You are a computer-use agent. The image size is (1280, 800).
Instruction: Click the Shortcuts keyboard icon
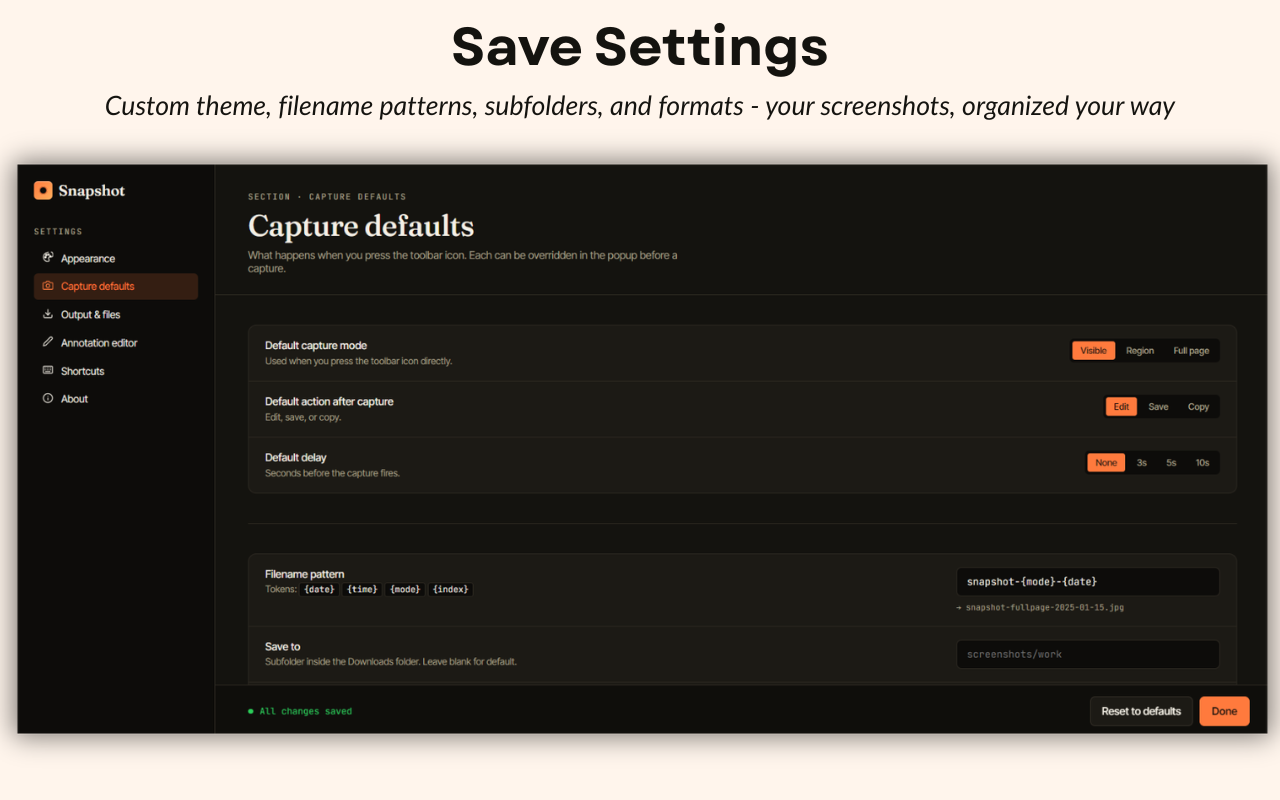[48, 370]
